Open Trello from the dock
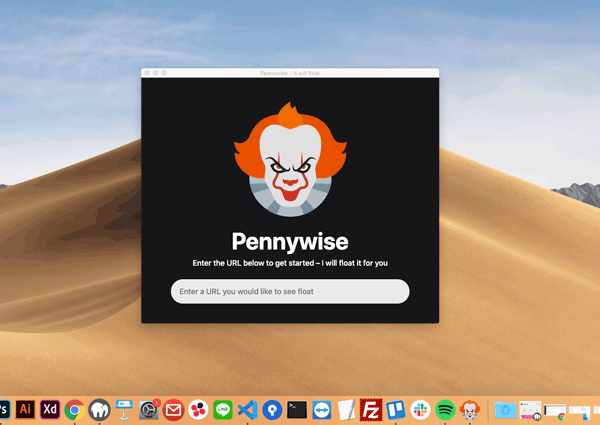 click(x=396, y=410)
